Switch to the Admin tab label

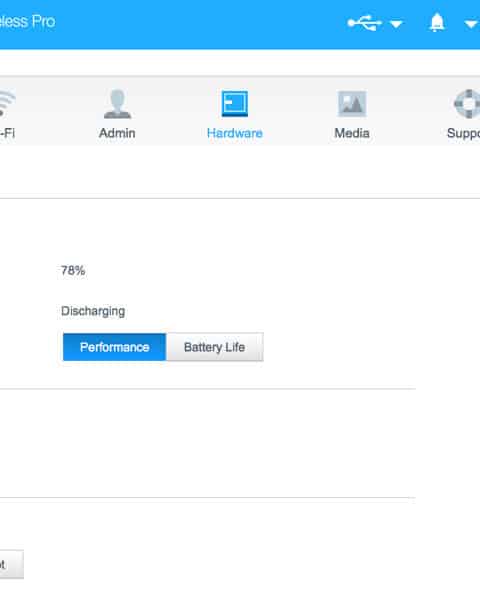117,133
